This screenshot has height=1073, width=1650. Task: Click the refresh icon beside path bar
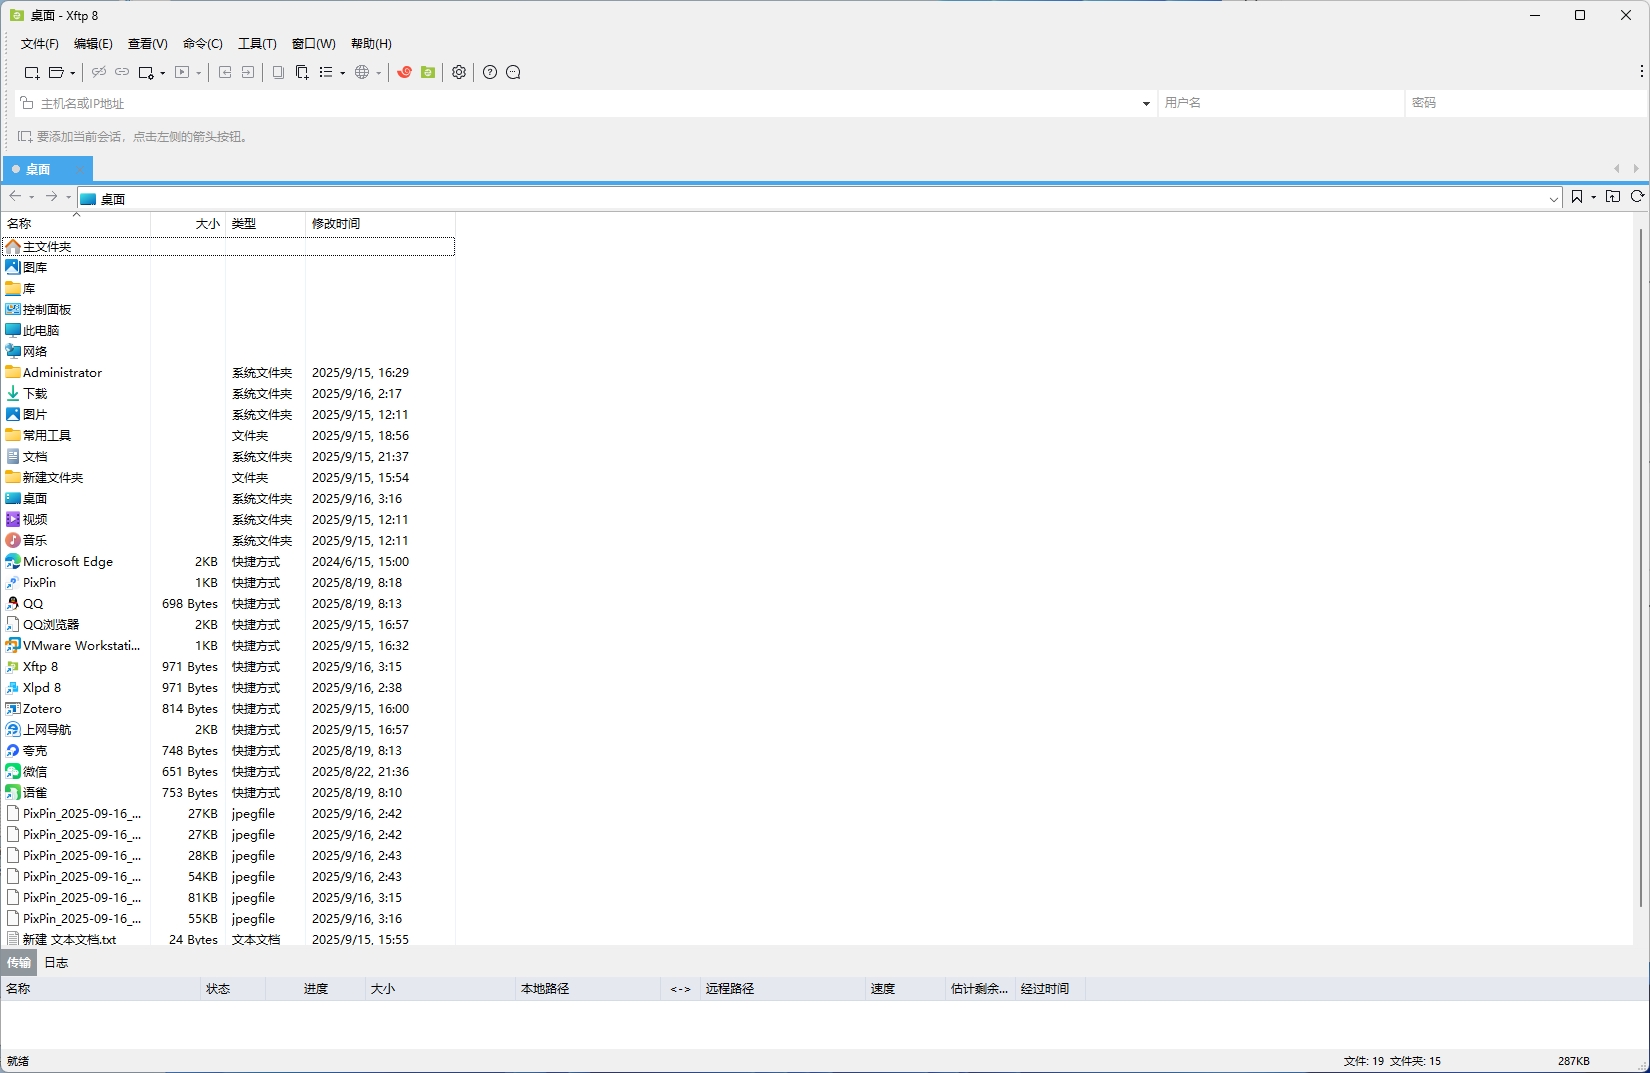click(x=1637, y=197)
